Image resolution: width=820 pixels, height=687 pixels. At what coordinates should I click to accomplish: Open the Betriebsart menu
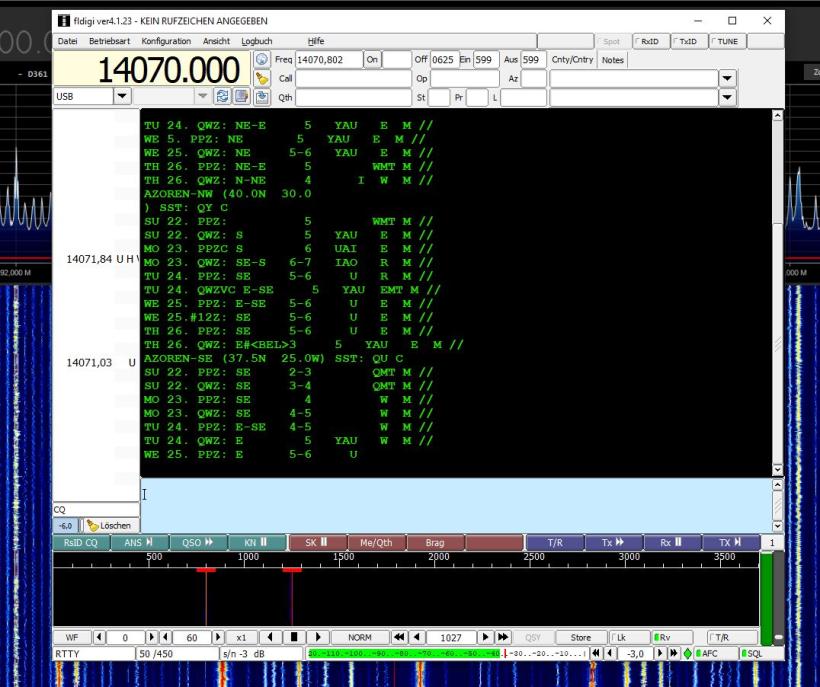[x=110, y=41]
